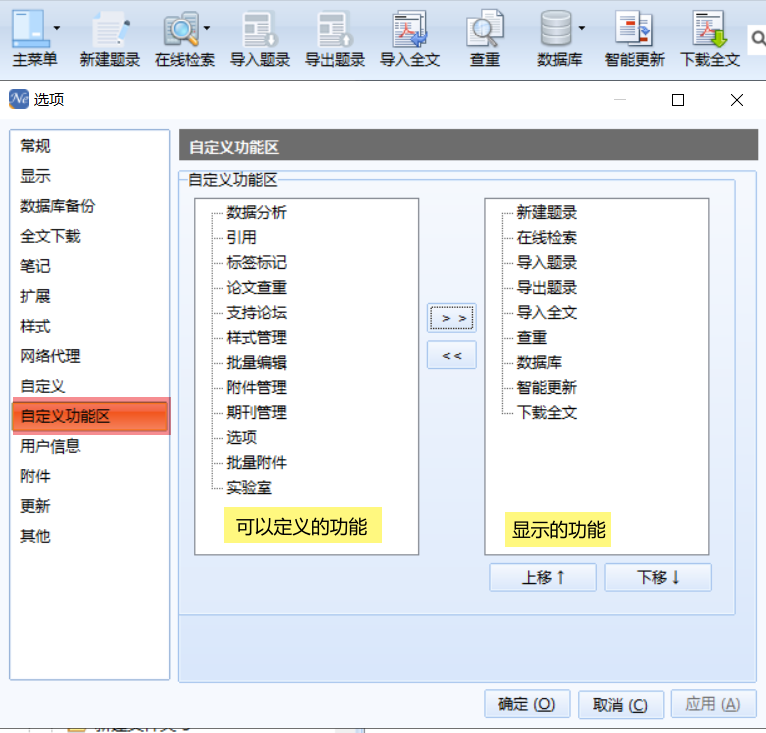Open the 全文下载 options page
The width and height of the screenshot is (766, 733).
pos(50,236)
